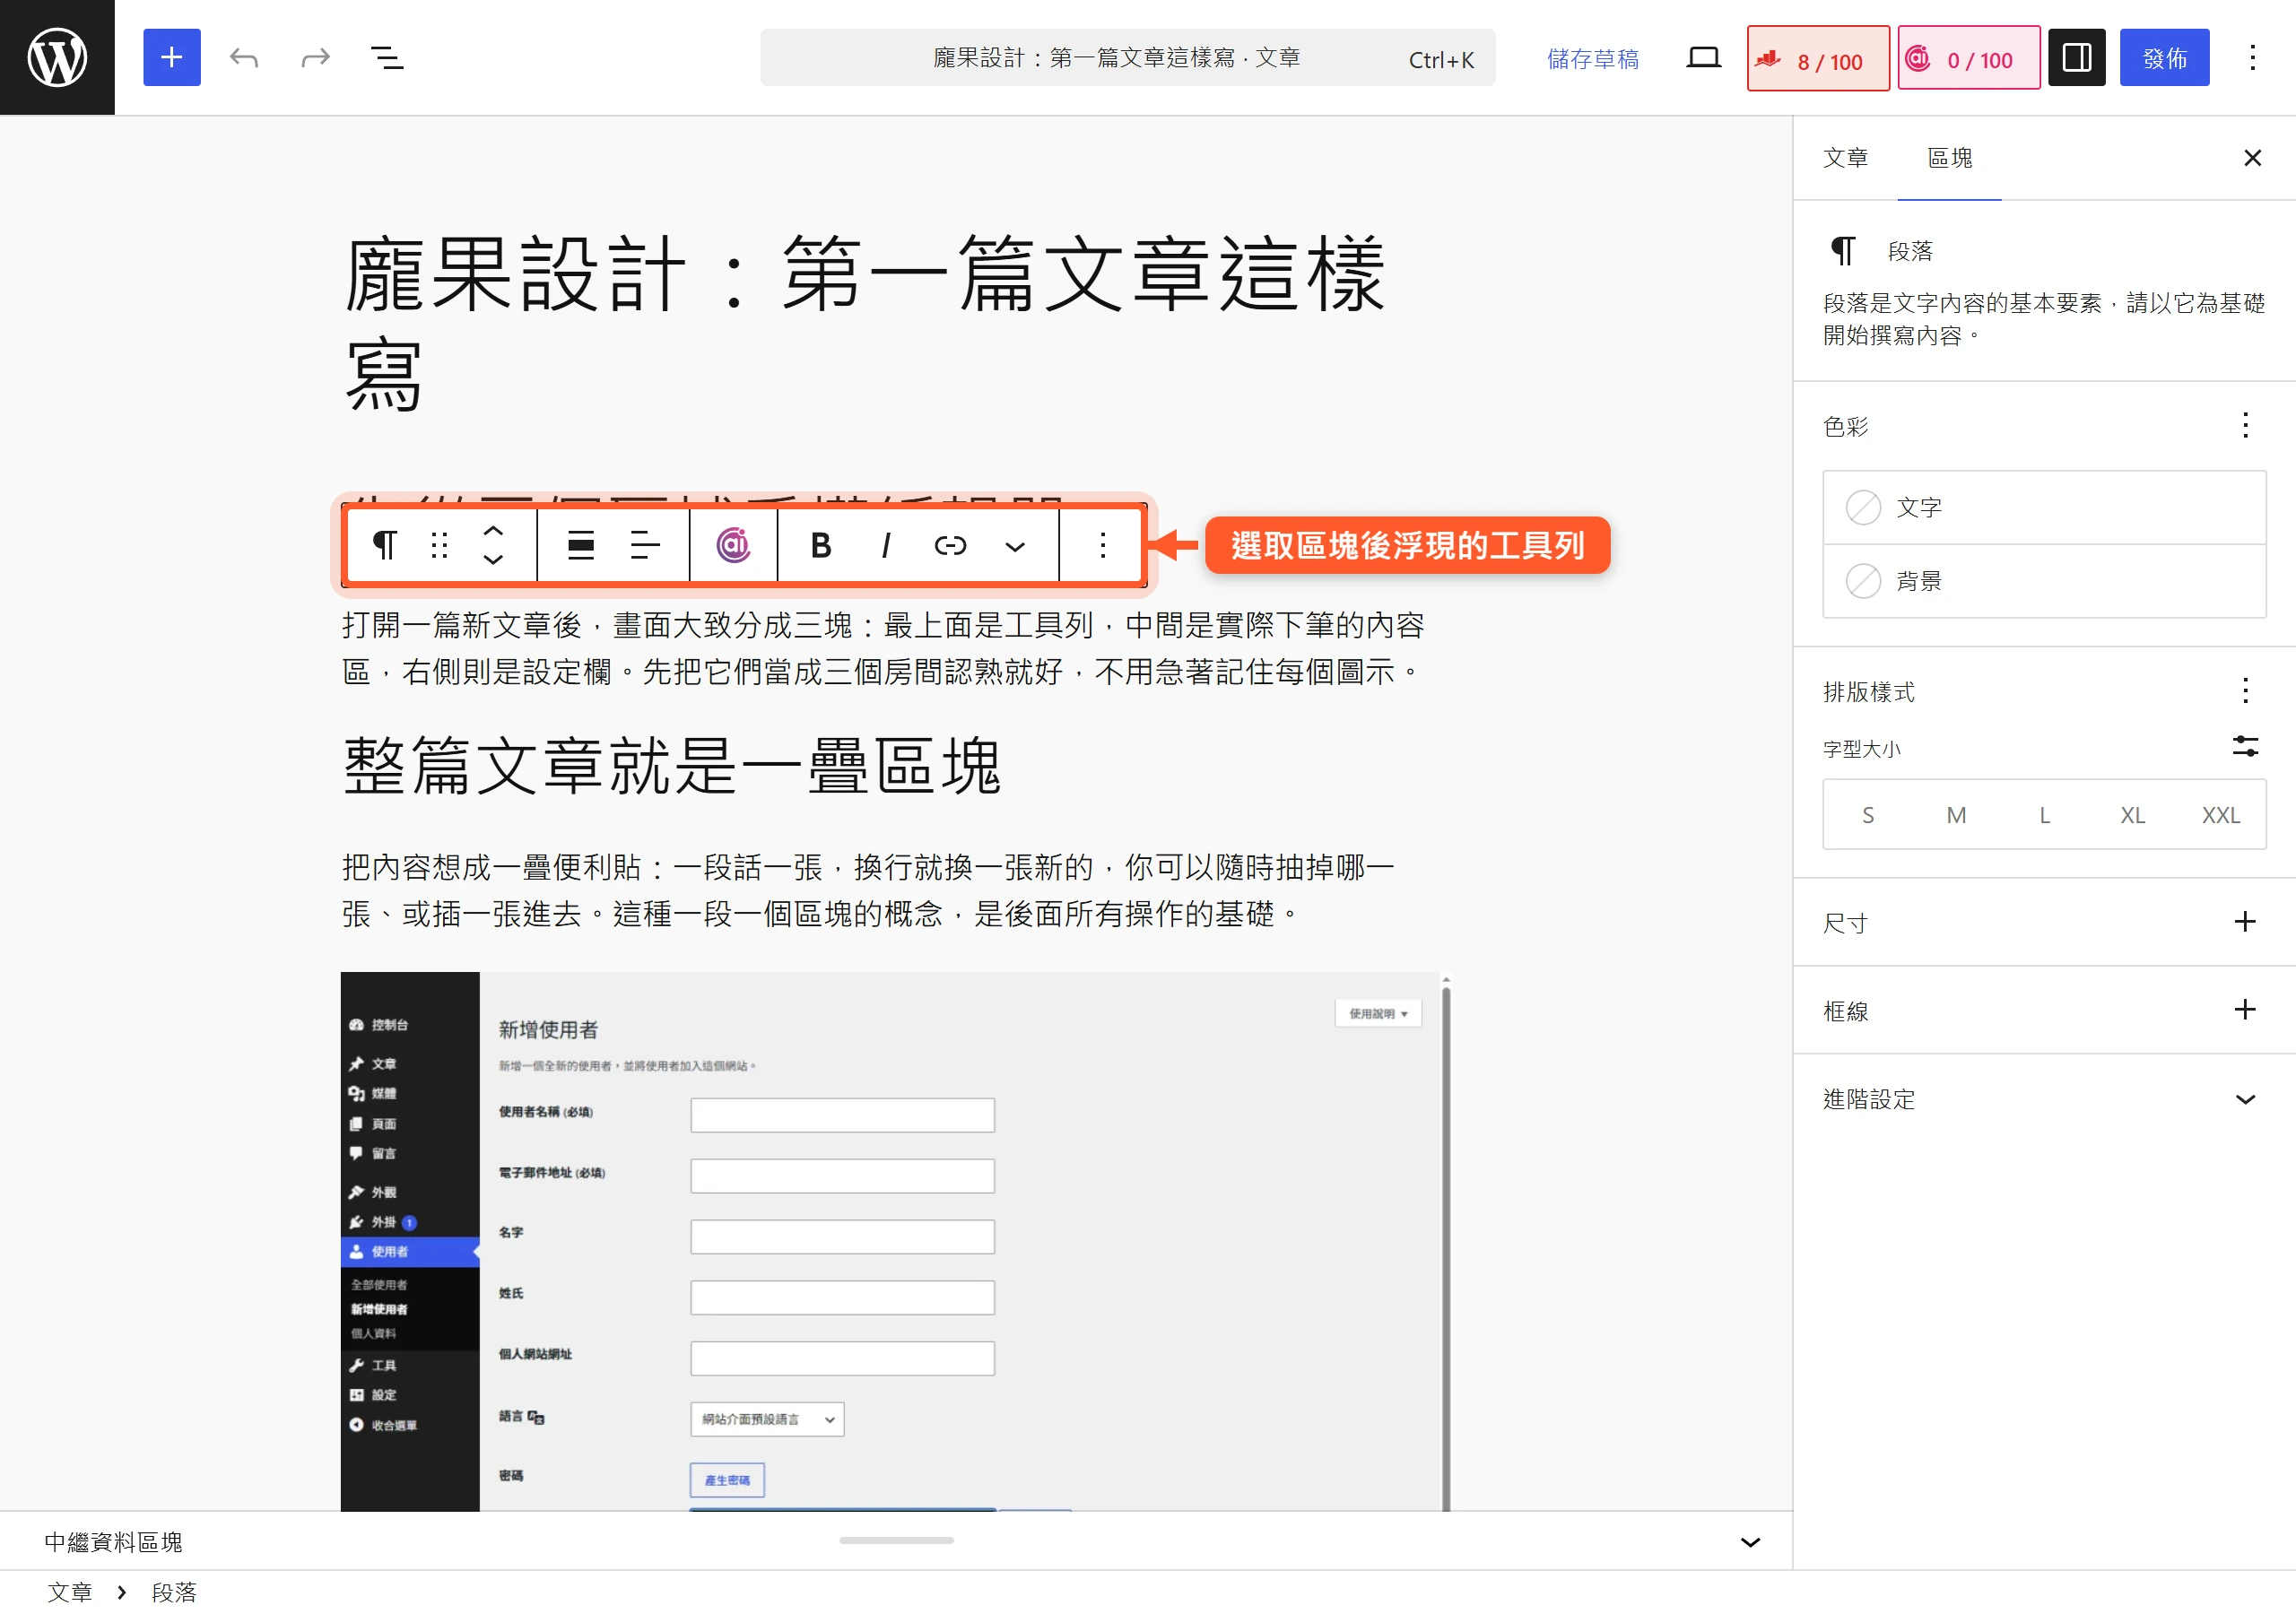Screen dimensions: 2296x1614
Task: Switch to the 文章 sidebar tab
Action: click(x=1845, y=158)
